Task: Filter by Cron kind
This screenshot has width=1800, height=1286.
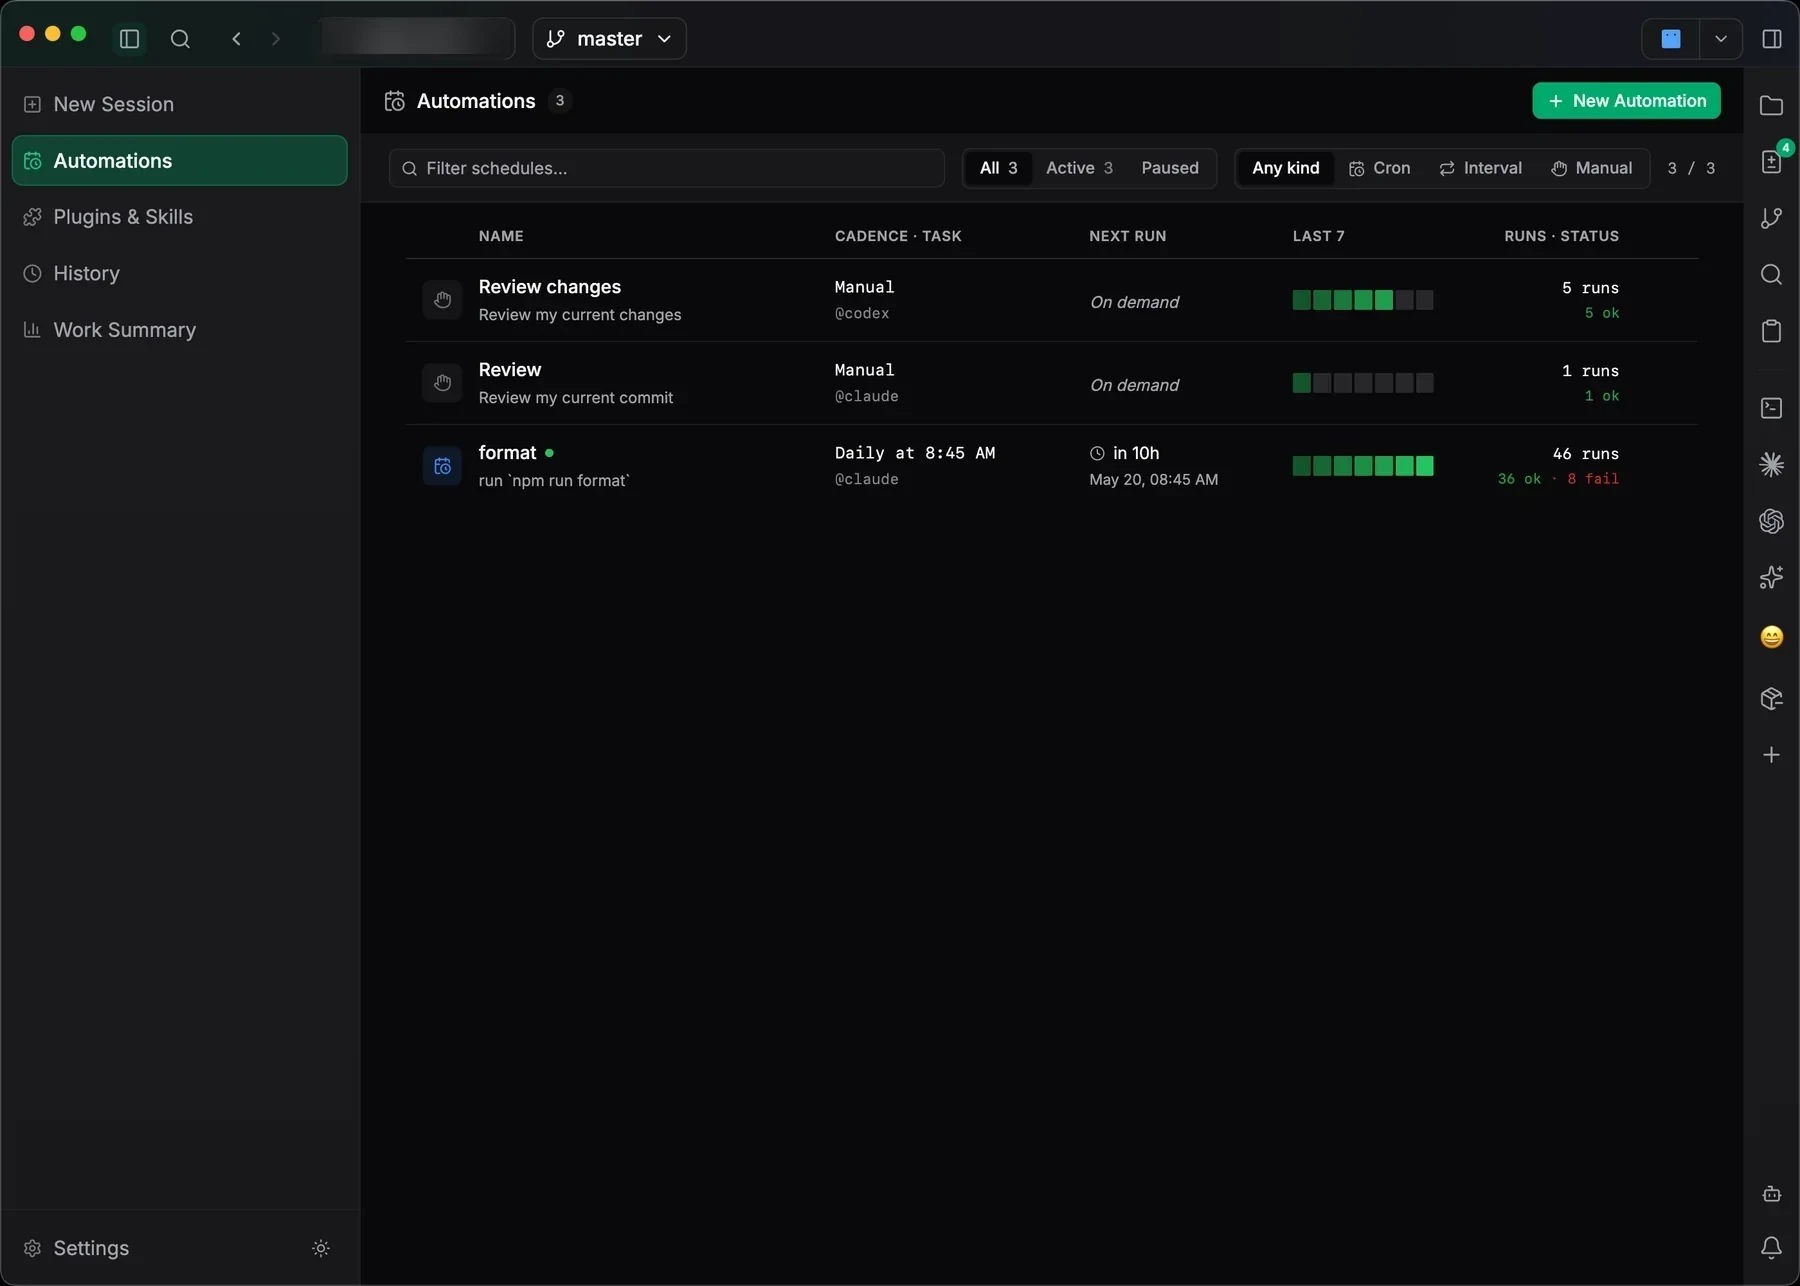Action: click(1379, 168)
